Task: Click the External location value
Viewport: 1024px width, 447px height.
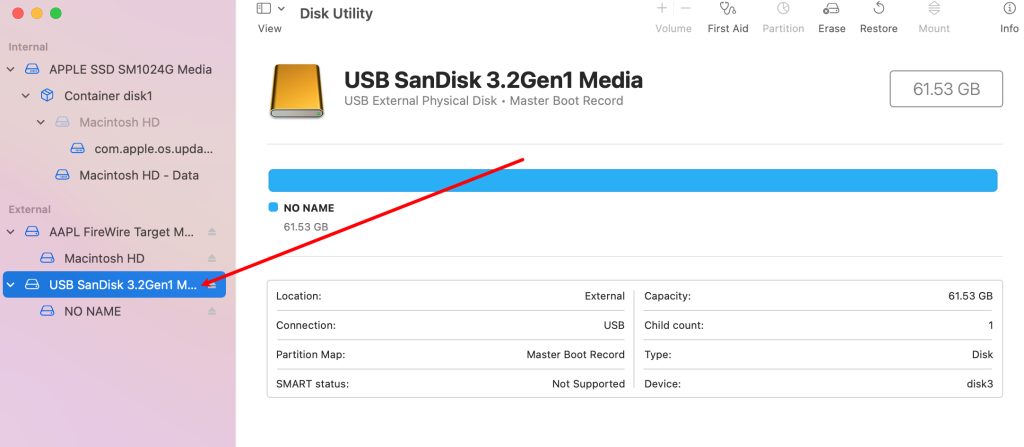Action: [605, 296]
